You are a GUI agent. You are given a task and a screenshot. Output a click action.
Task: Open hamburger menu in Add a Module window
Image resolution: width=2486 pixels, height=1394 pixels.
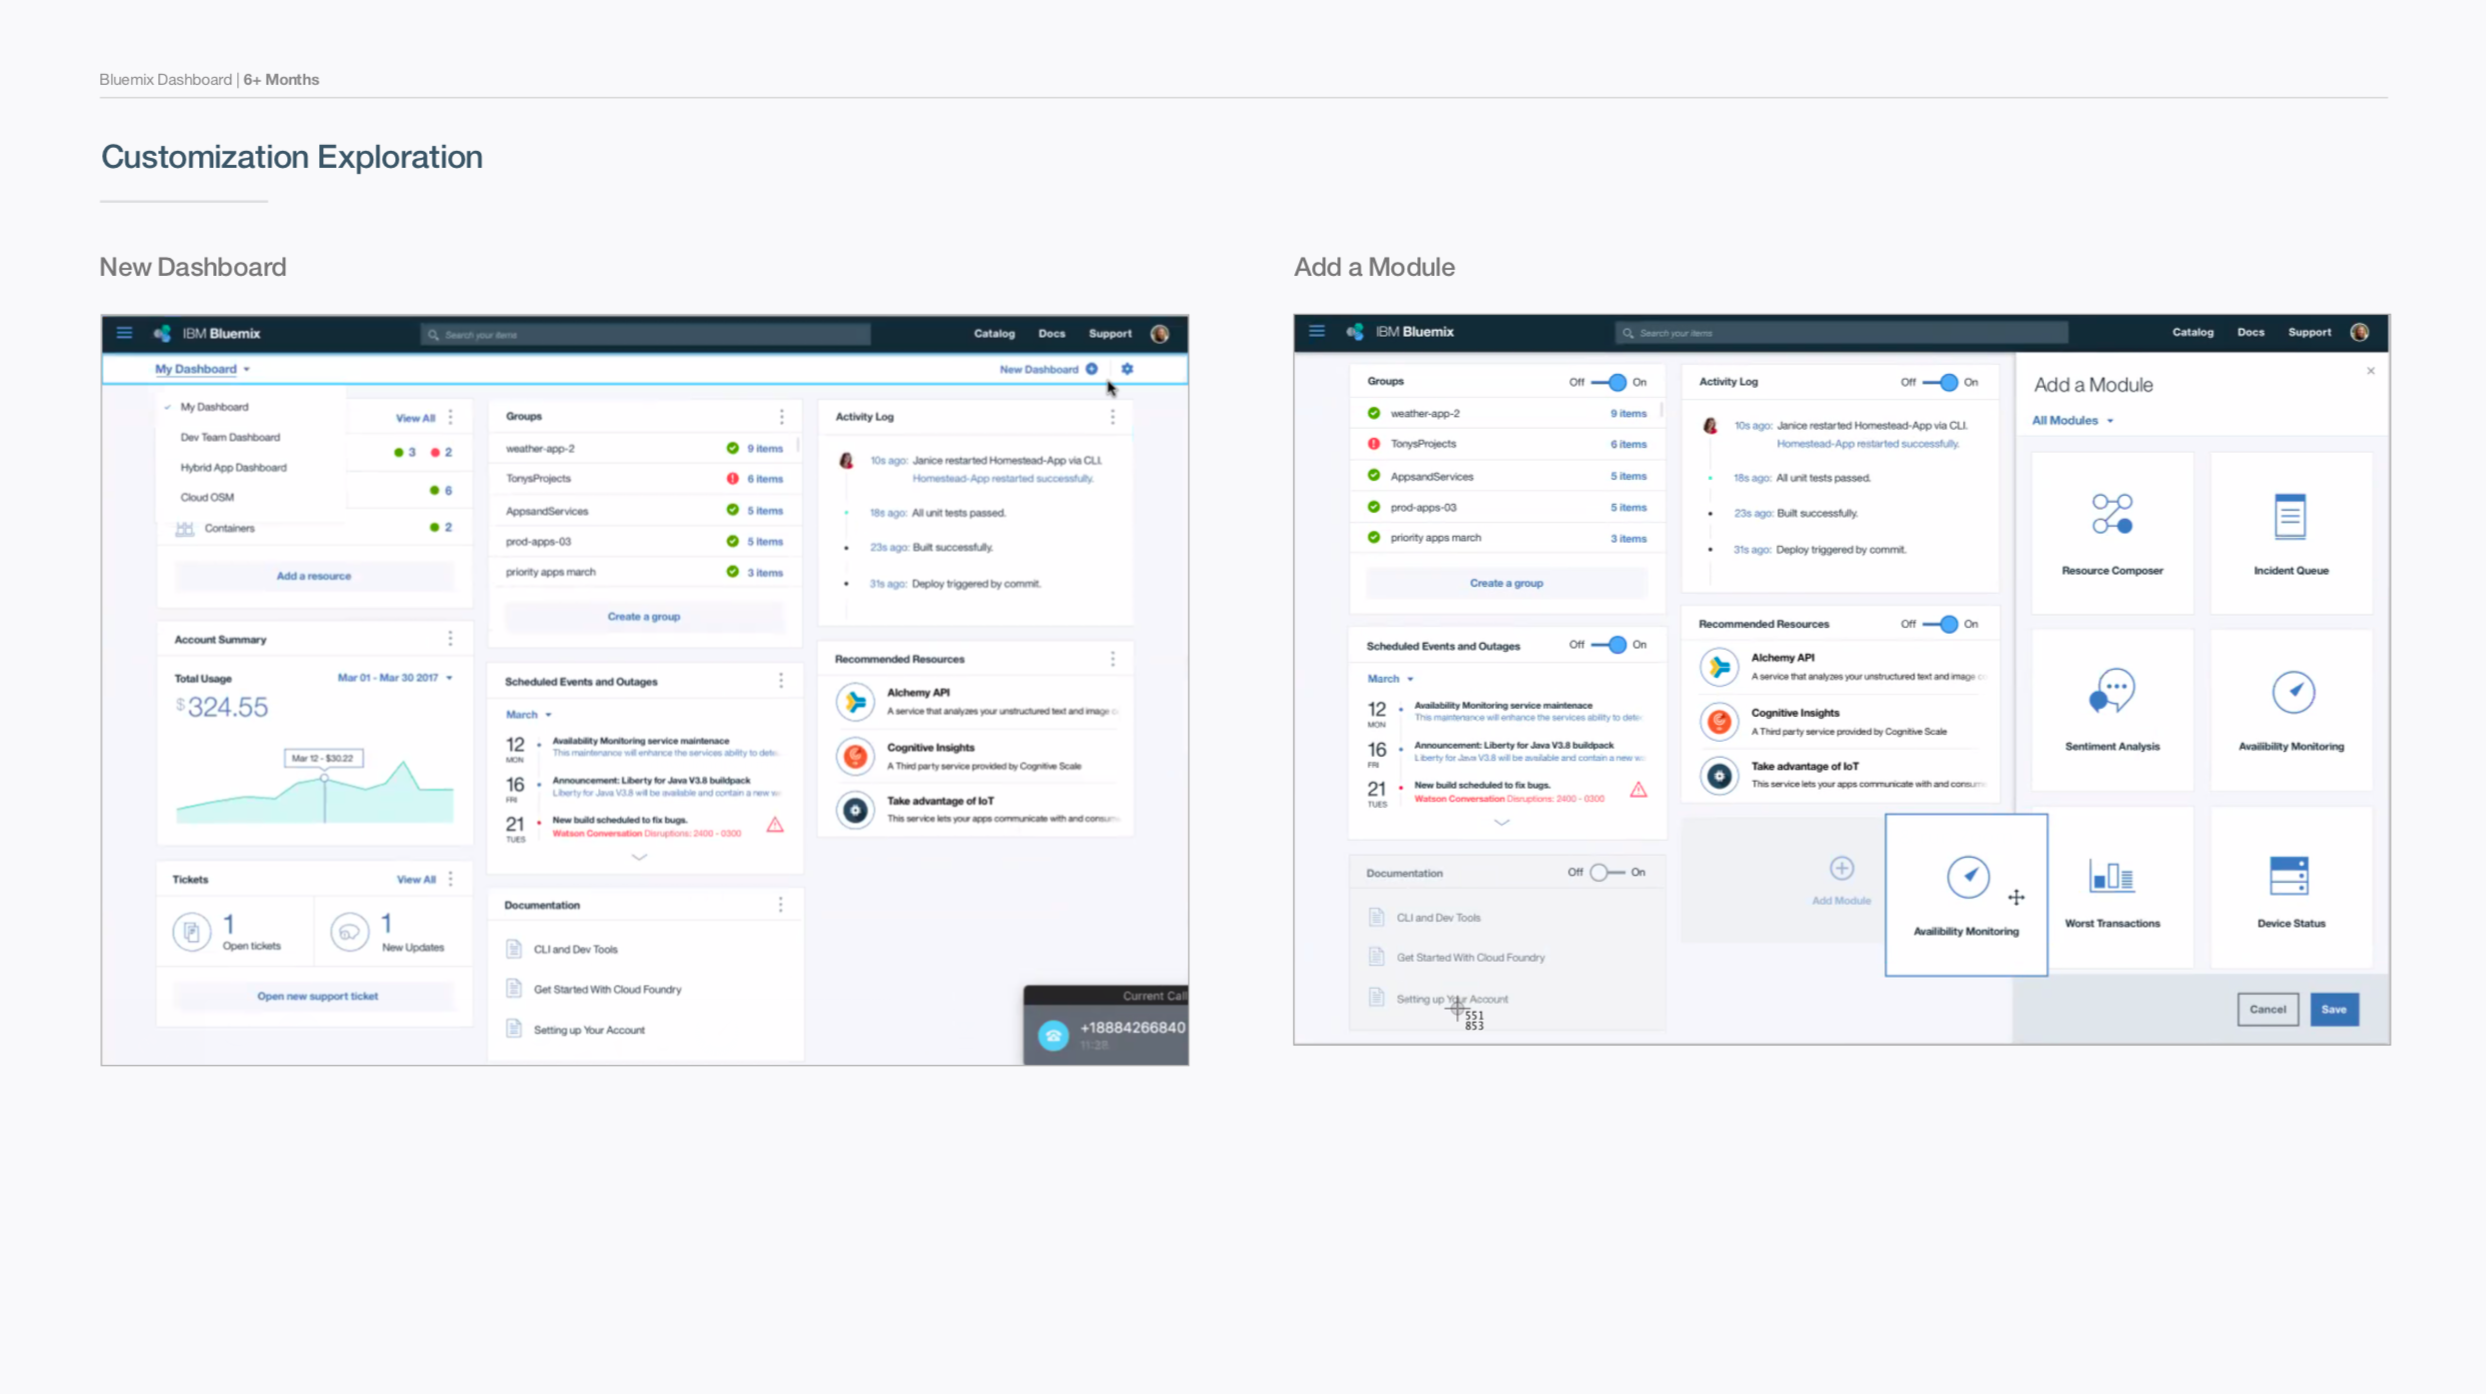1317,331
